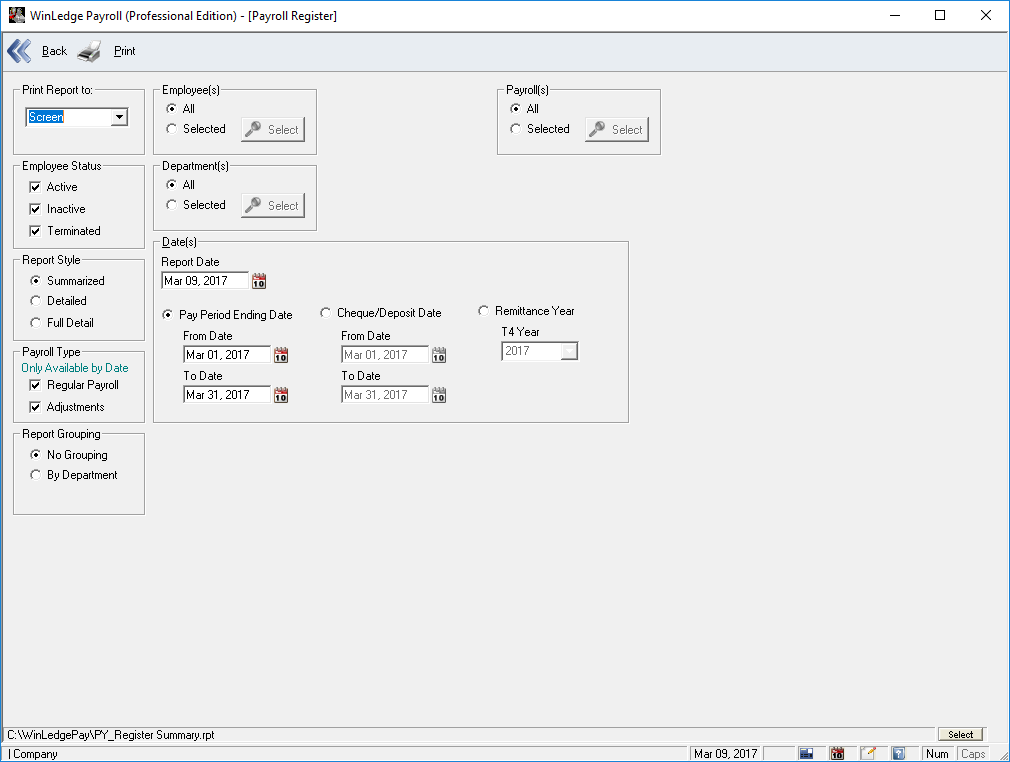Click the calculator icon in the status bar

(x=806, y=754)
